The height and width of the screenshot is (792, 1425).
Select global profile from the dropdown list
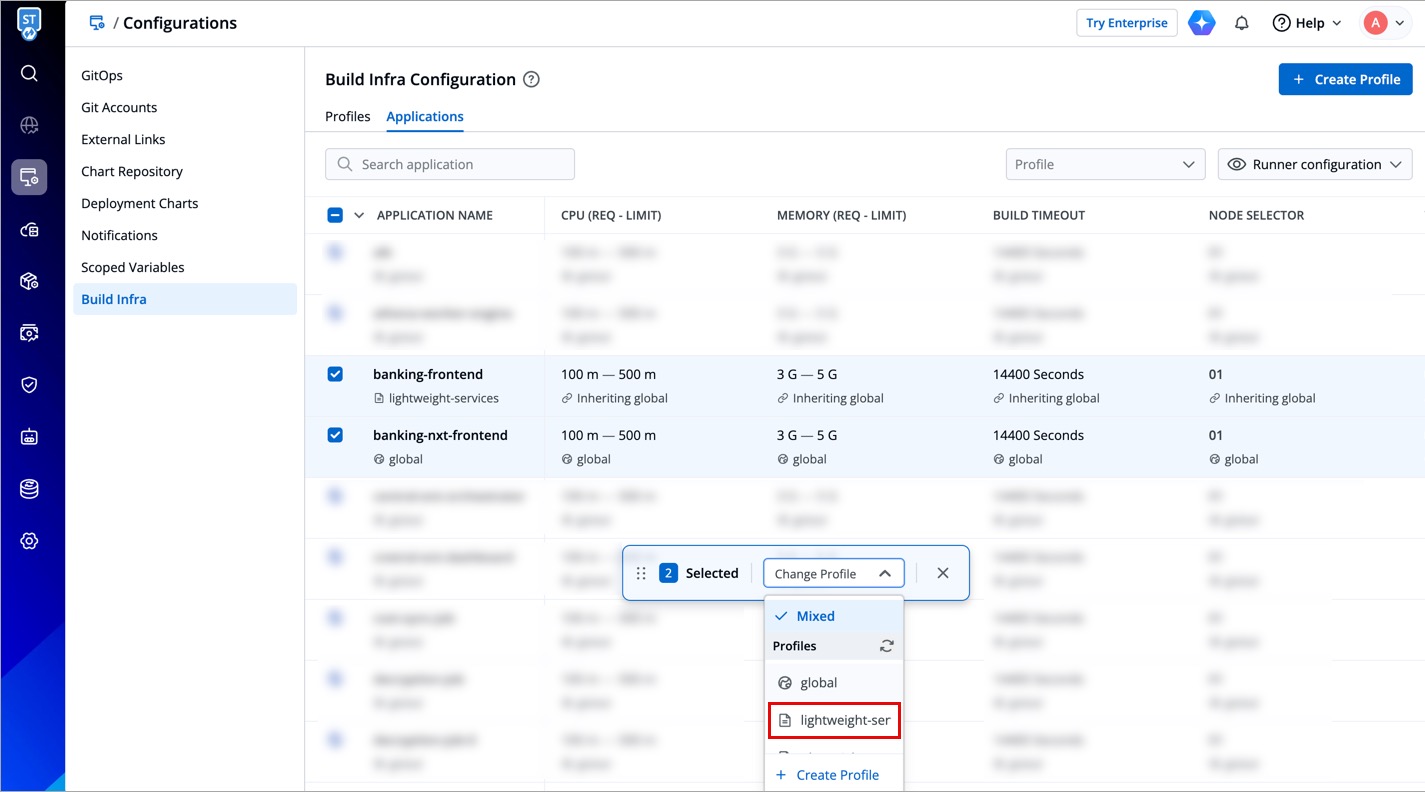click(818, 683)
